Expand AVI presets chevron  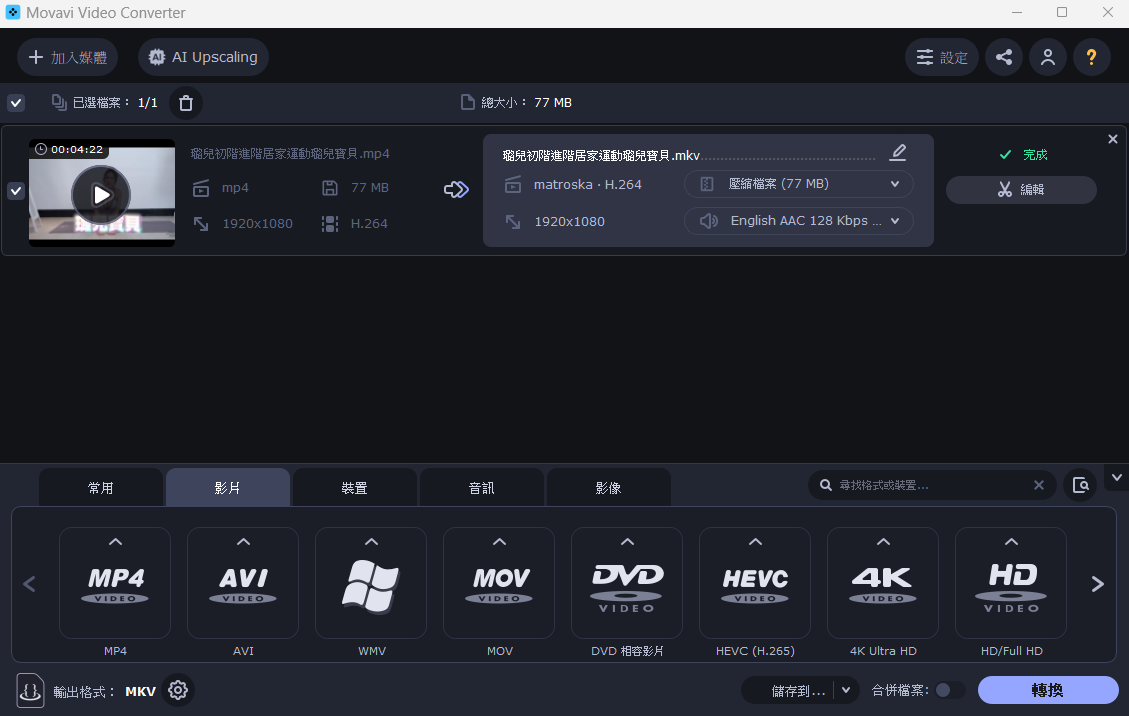[x=243, y=542]
